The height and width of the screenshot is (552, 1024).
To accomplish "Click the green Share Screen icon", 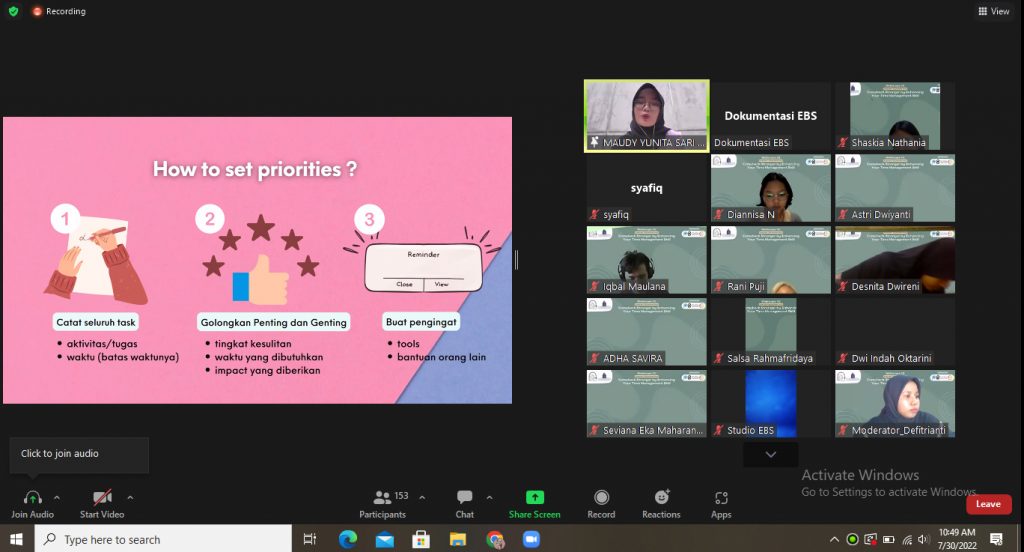I will pyautogui.click(x=534, y=497).
